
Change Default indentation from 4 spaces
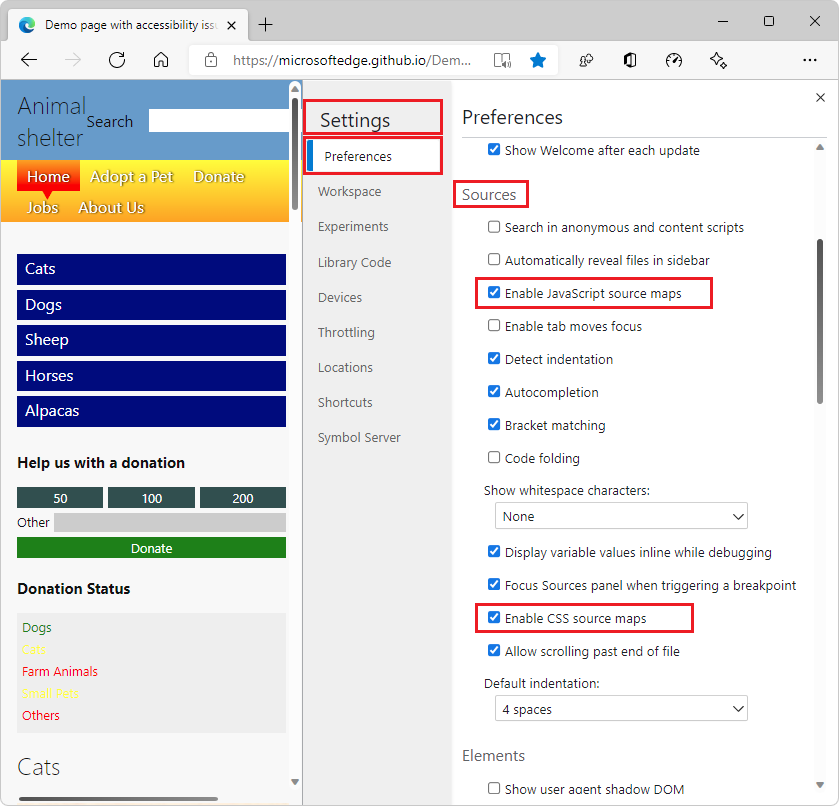tap(621, 708)
